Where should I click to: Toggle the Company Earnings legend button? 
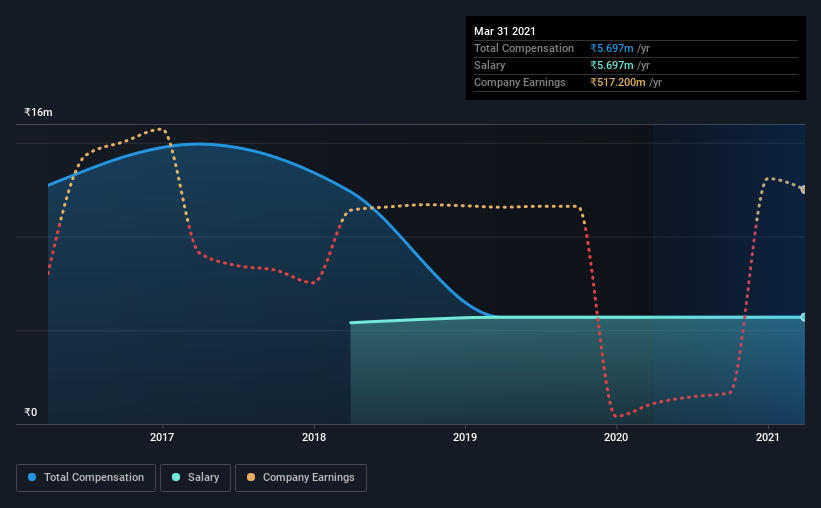301,478
